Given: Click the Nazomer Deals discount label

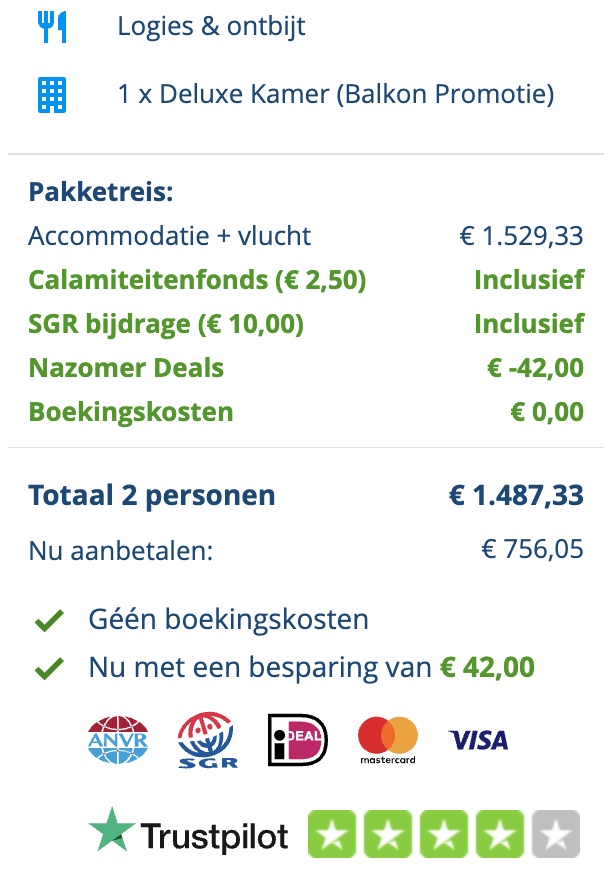Looking at the screenshot, I should (x=126, y=368).
